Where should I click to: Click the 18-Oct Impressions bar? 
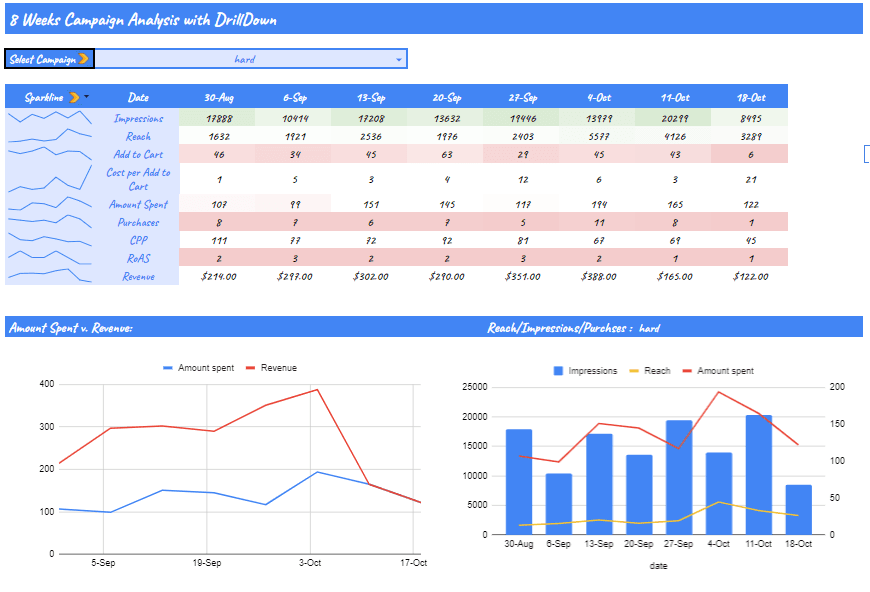click(x=798, y=509)
